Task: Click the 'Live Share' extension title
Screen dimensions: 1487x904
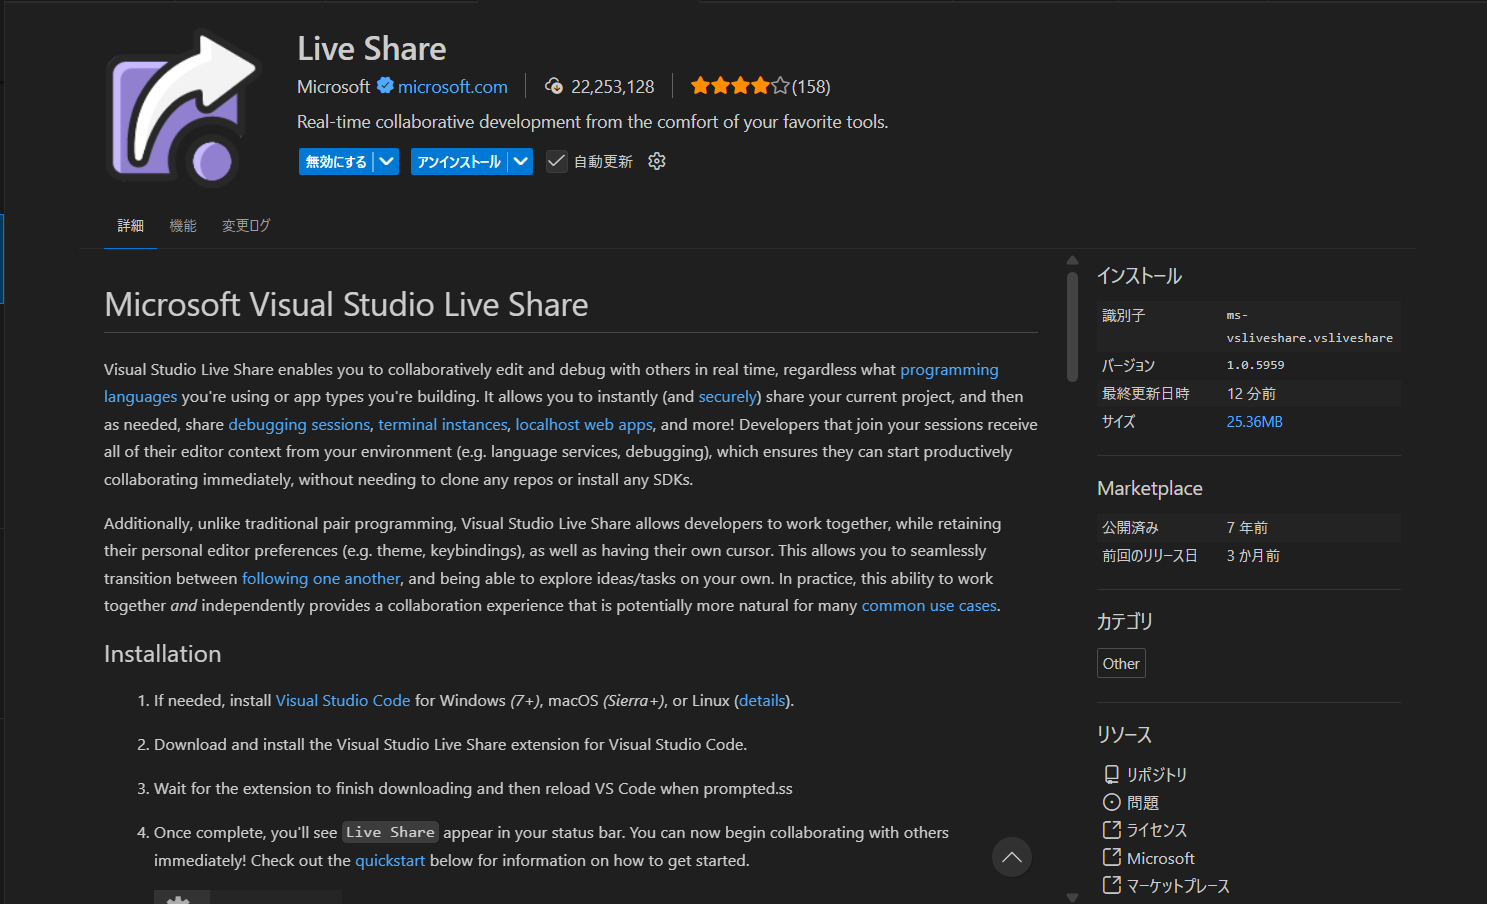Action: coord(372,49)
